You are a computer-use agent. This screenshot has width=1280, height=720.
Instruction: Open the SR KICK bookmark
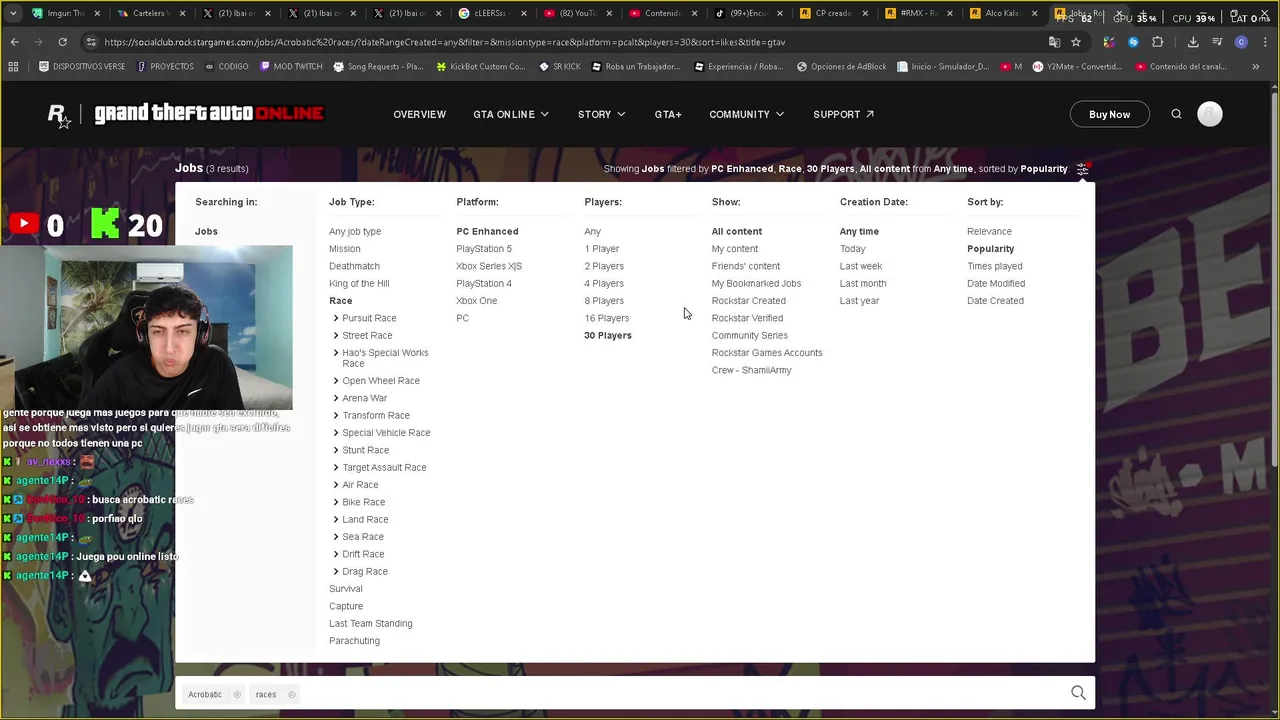click(559, 67)
